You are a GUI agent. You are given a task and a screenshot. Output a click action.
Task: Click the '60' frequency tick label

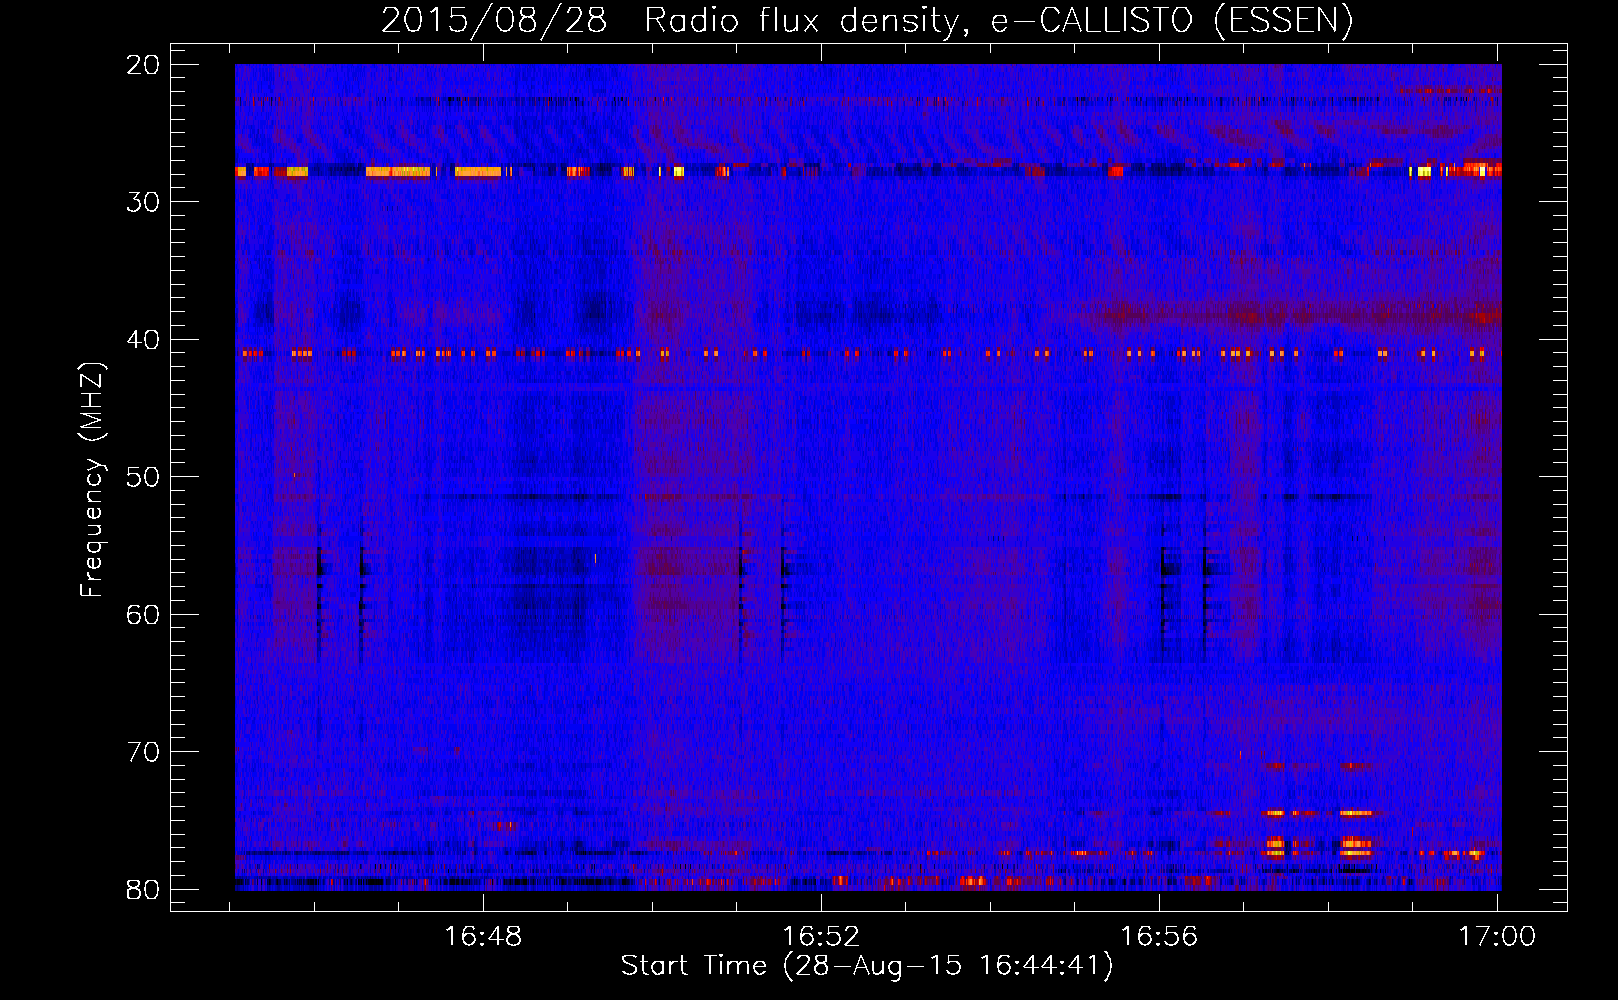pyautogui.click(x=143, y=614)
